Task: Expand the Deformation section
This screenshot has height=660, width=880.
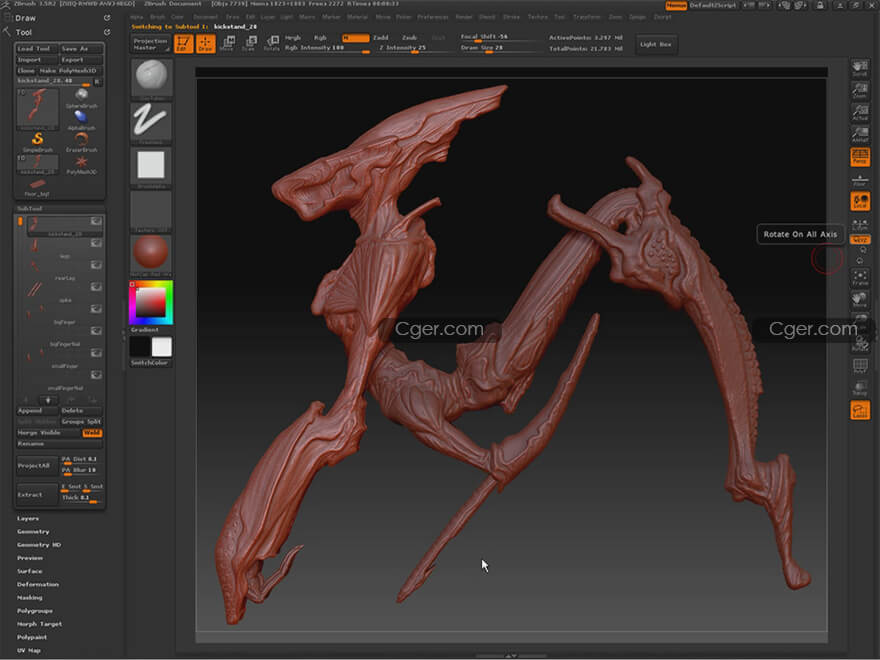Action: coord(38,584)
